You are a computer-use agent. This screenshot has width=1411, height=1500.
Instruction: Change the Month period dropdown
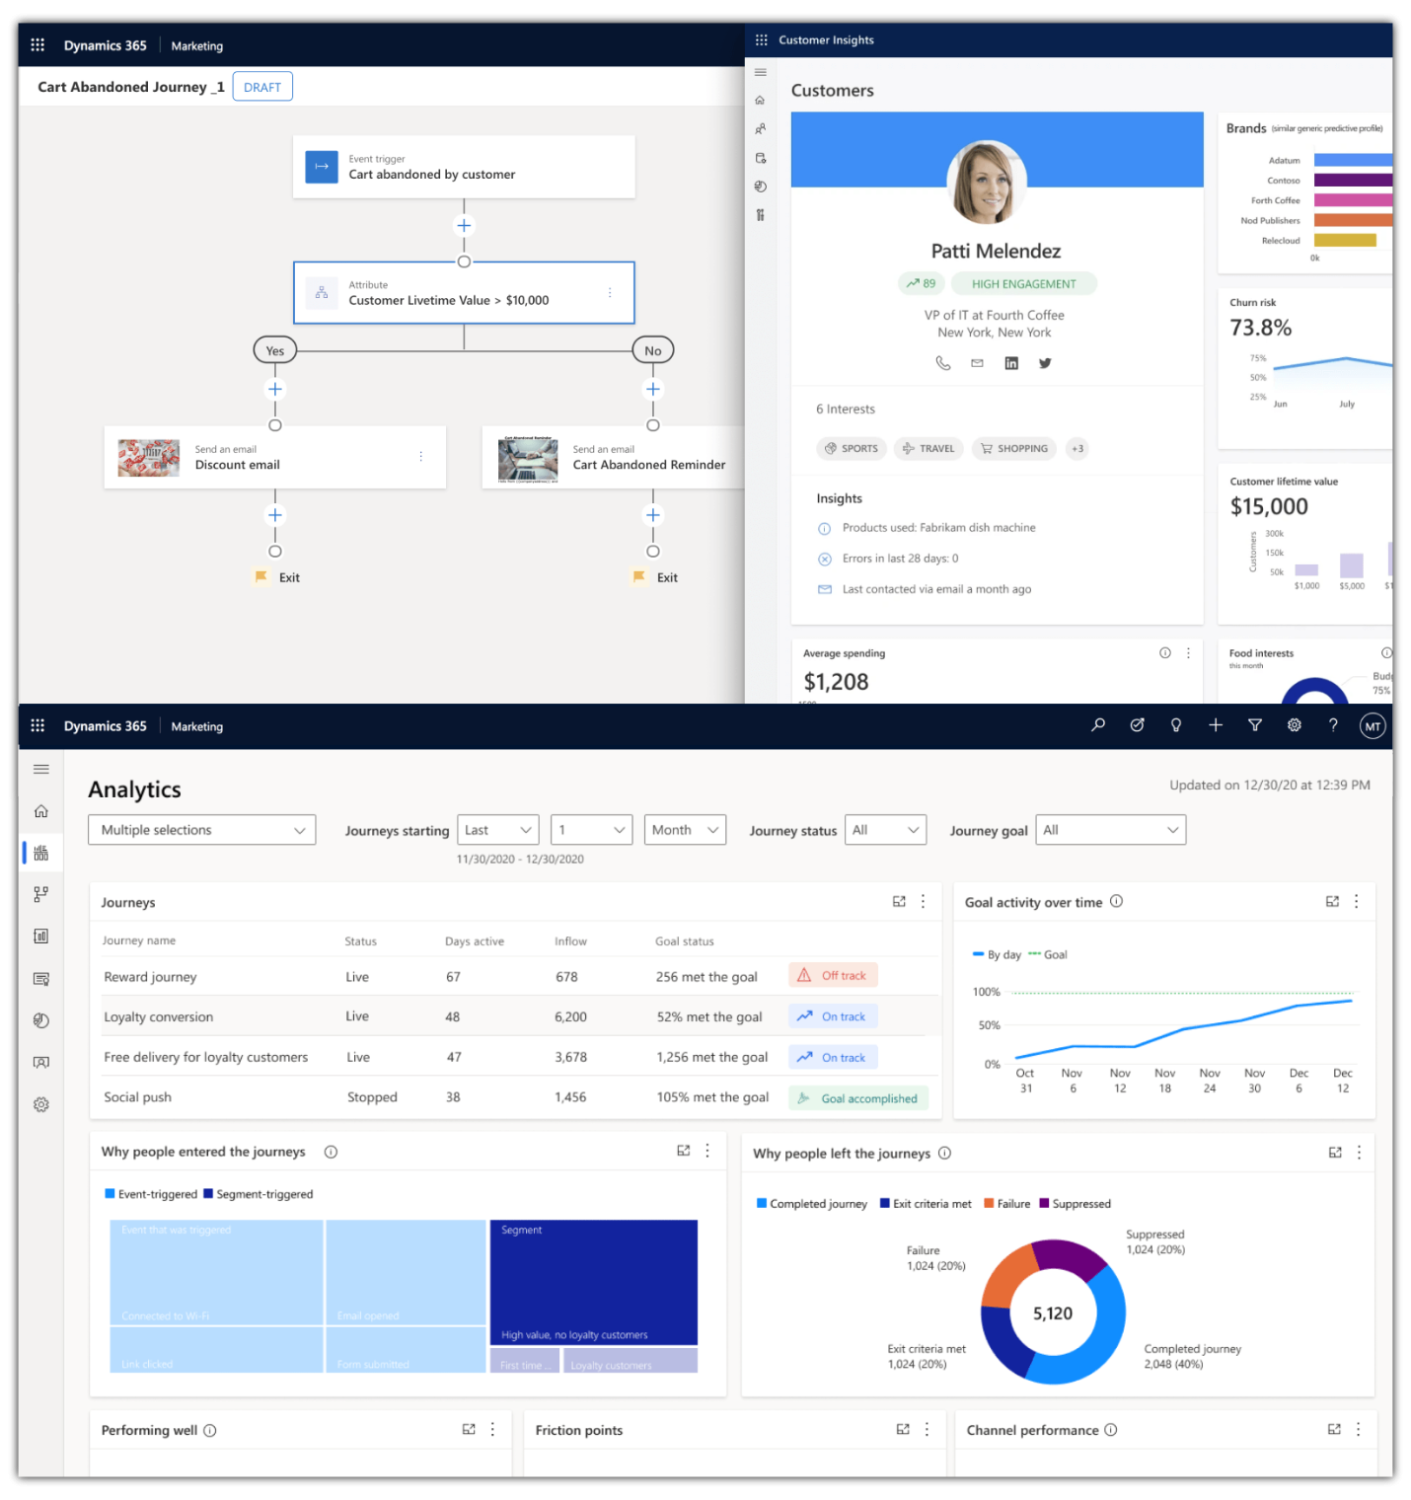pyautogui.click(x=684, y=829)
